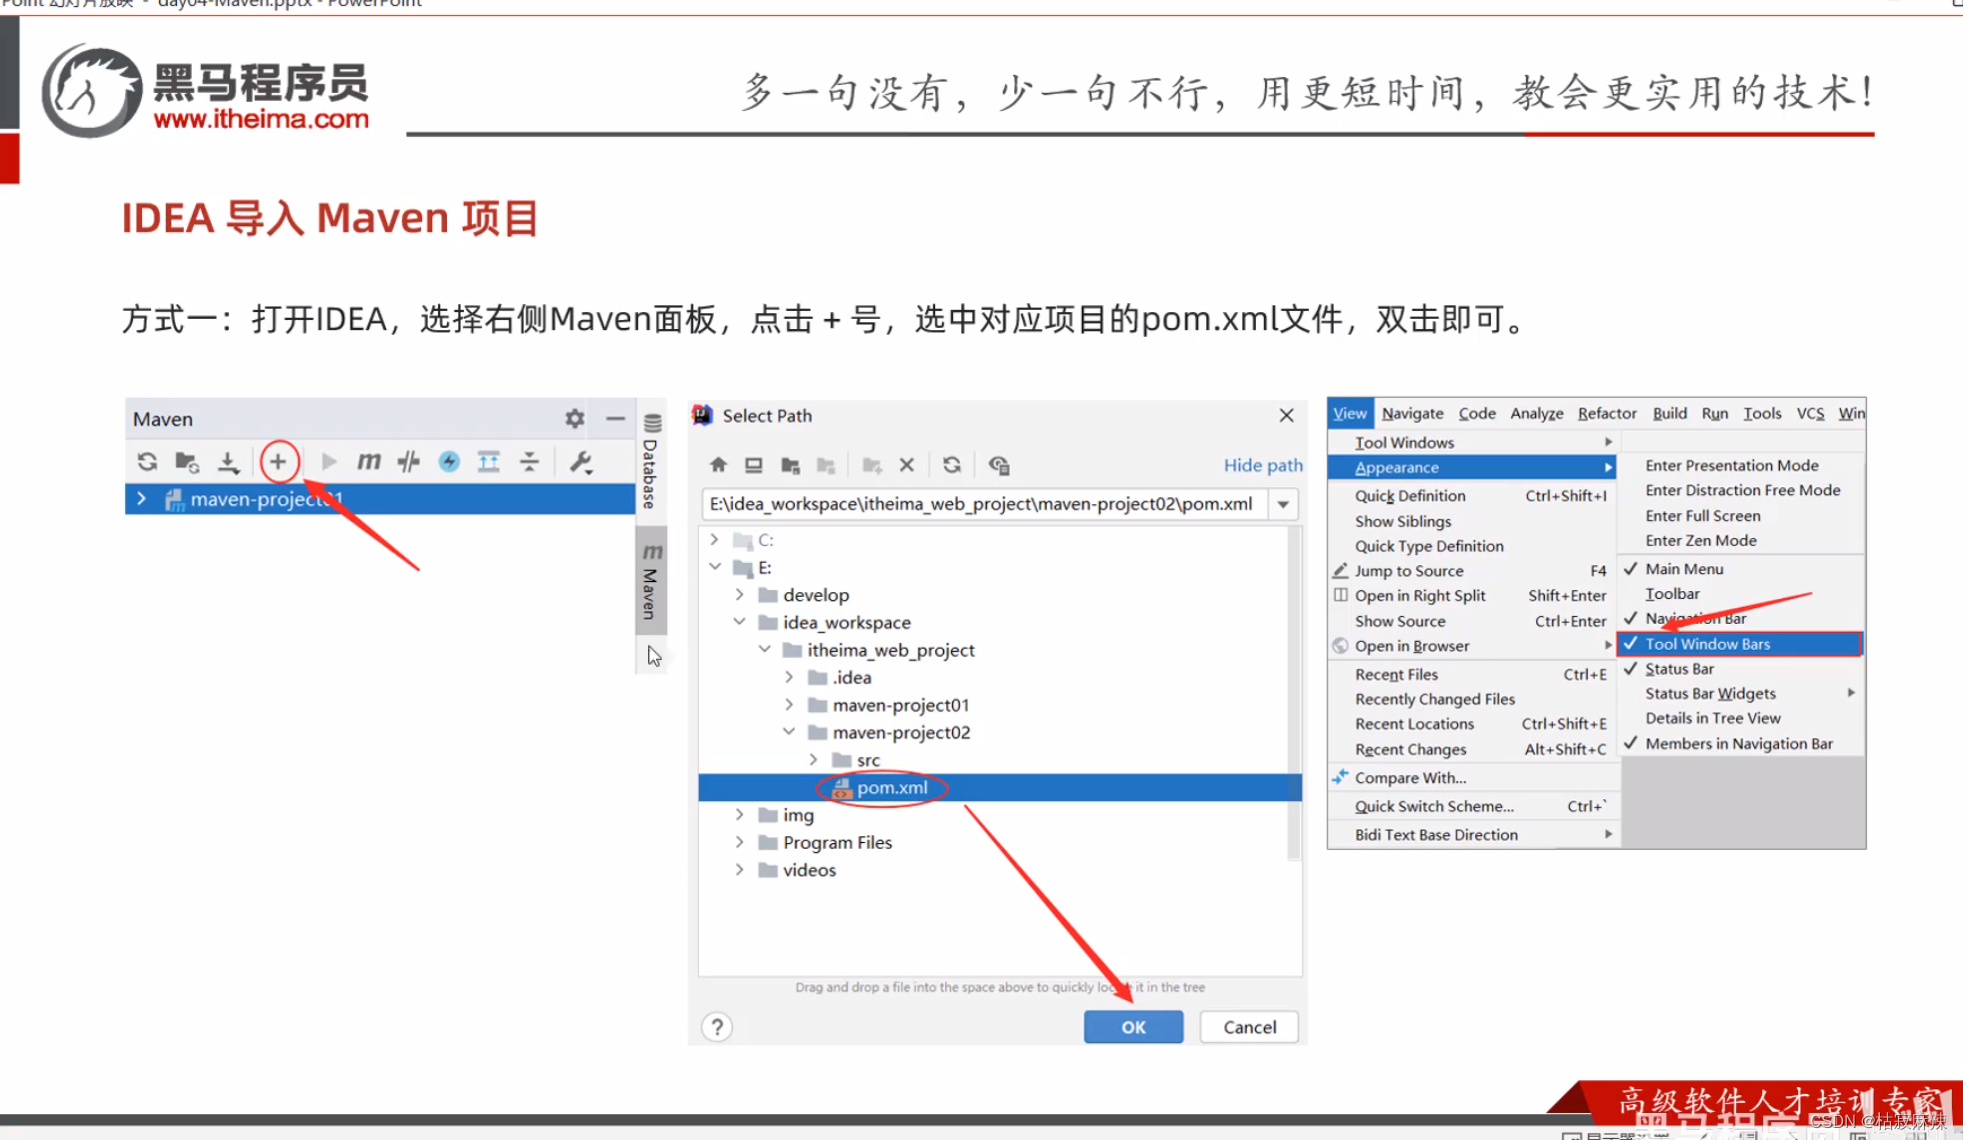The width and height of the screenshot is (1963, 1140).
Task: Enable the Status Bar option
Action: (x=1678, y=668)
